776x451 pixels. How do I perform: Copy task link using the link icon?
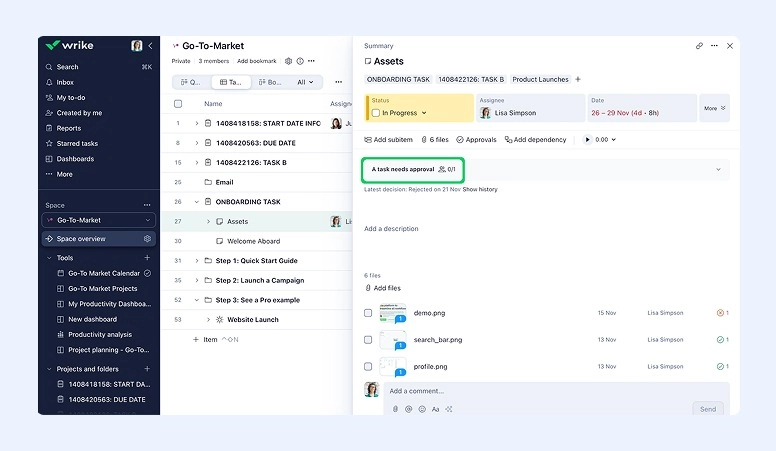[x=699, y=46]
